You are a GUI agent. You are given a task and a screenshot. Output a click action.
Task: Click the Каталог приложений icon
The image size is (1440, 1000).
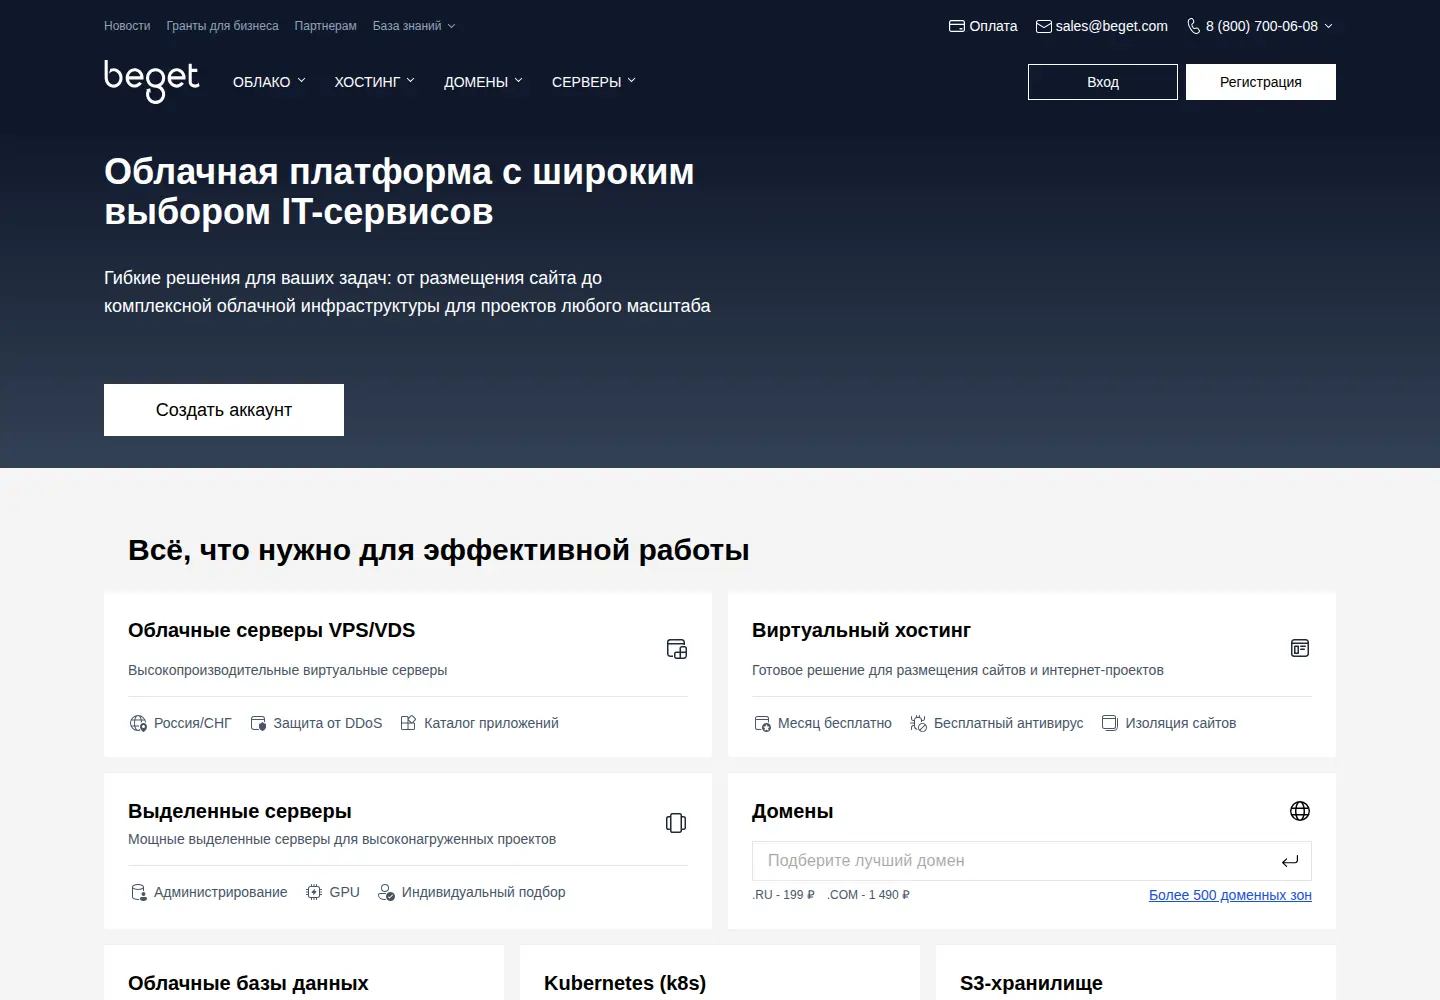[408, 723]
